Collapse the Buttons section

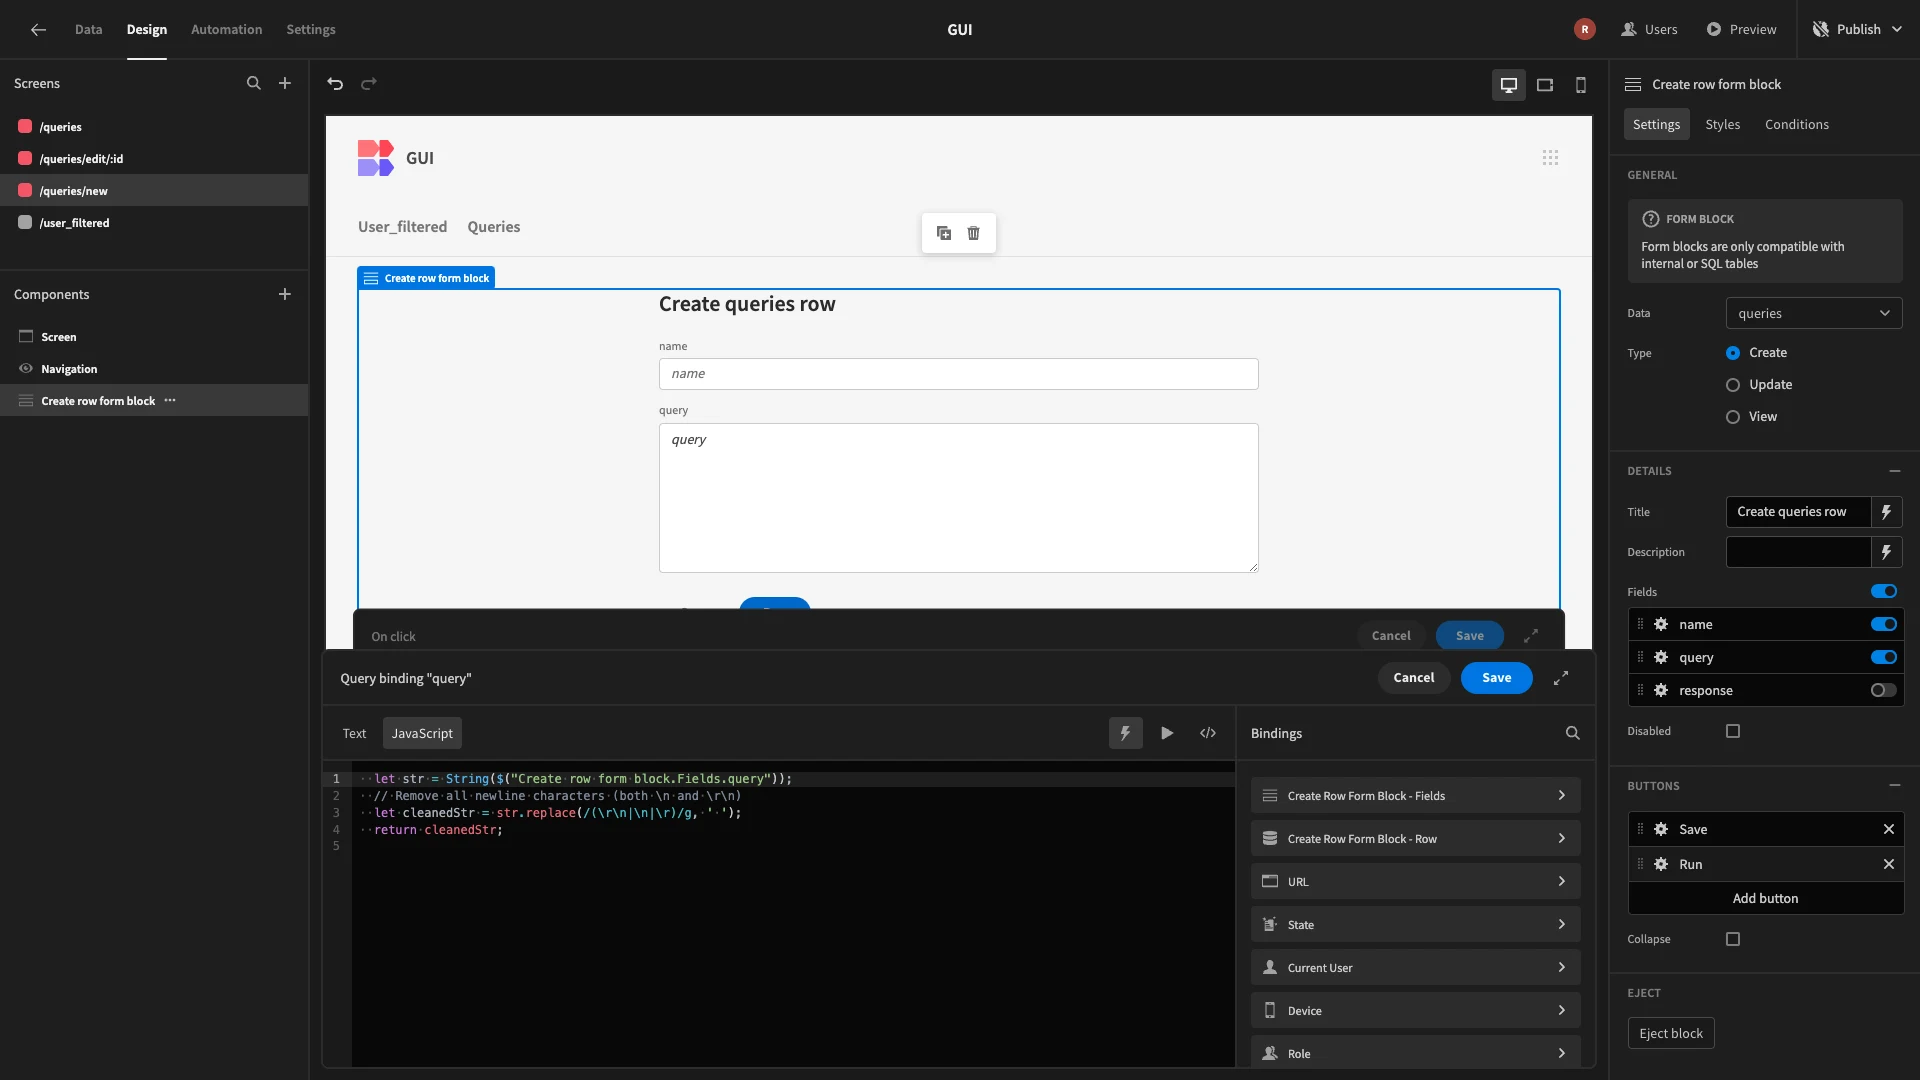[1895, 786]
